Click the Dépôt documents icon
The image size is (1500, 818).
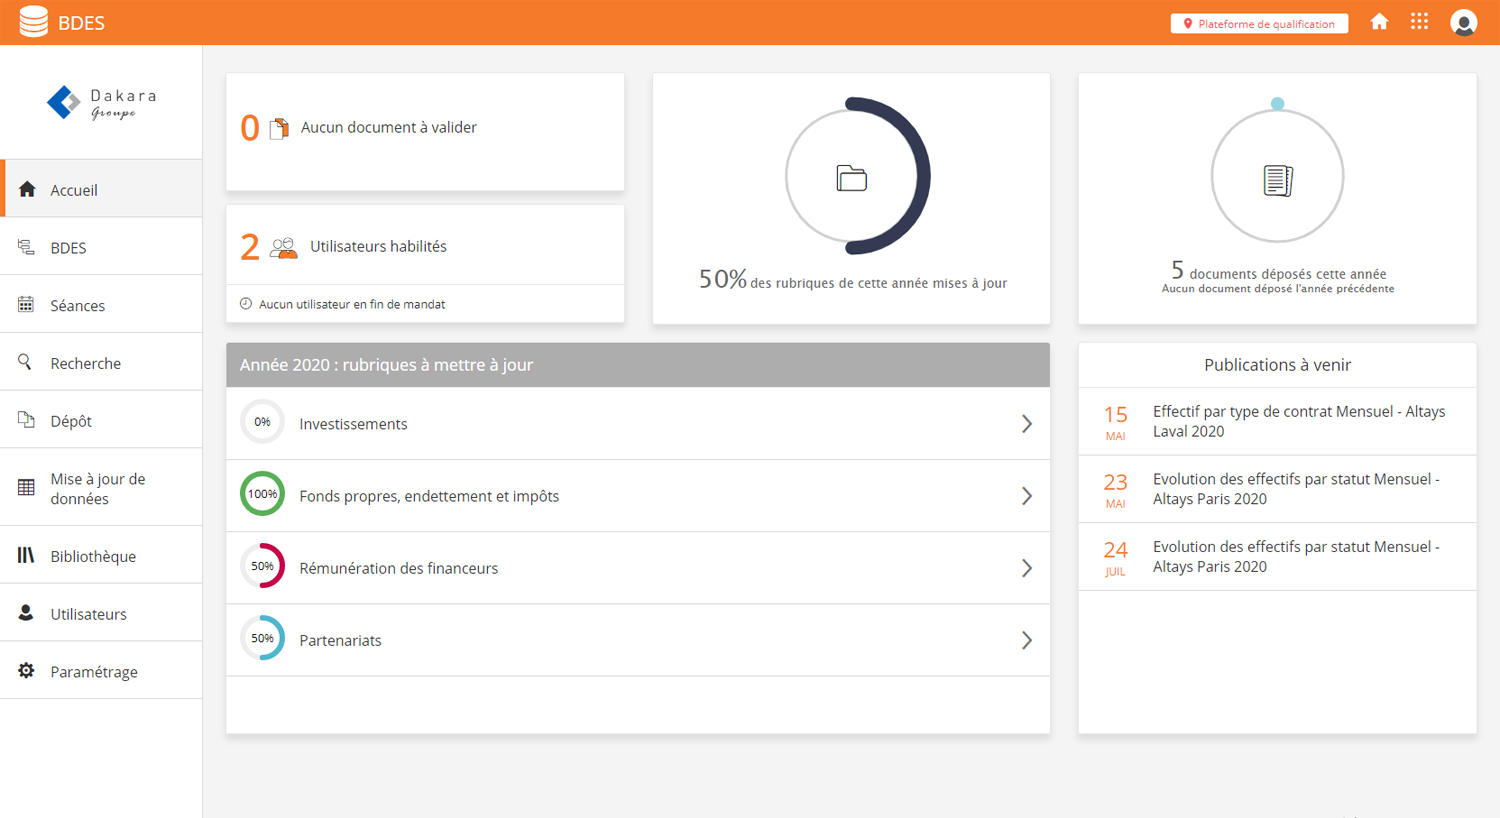(26, 420)
